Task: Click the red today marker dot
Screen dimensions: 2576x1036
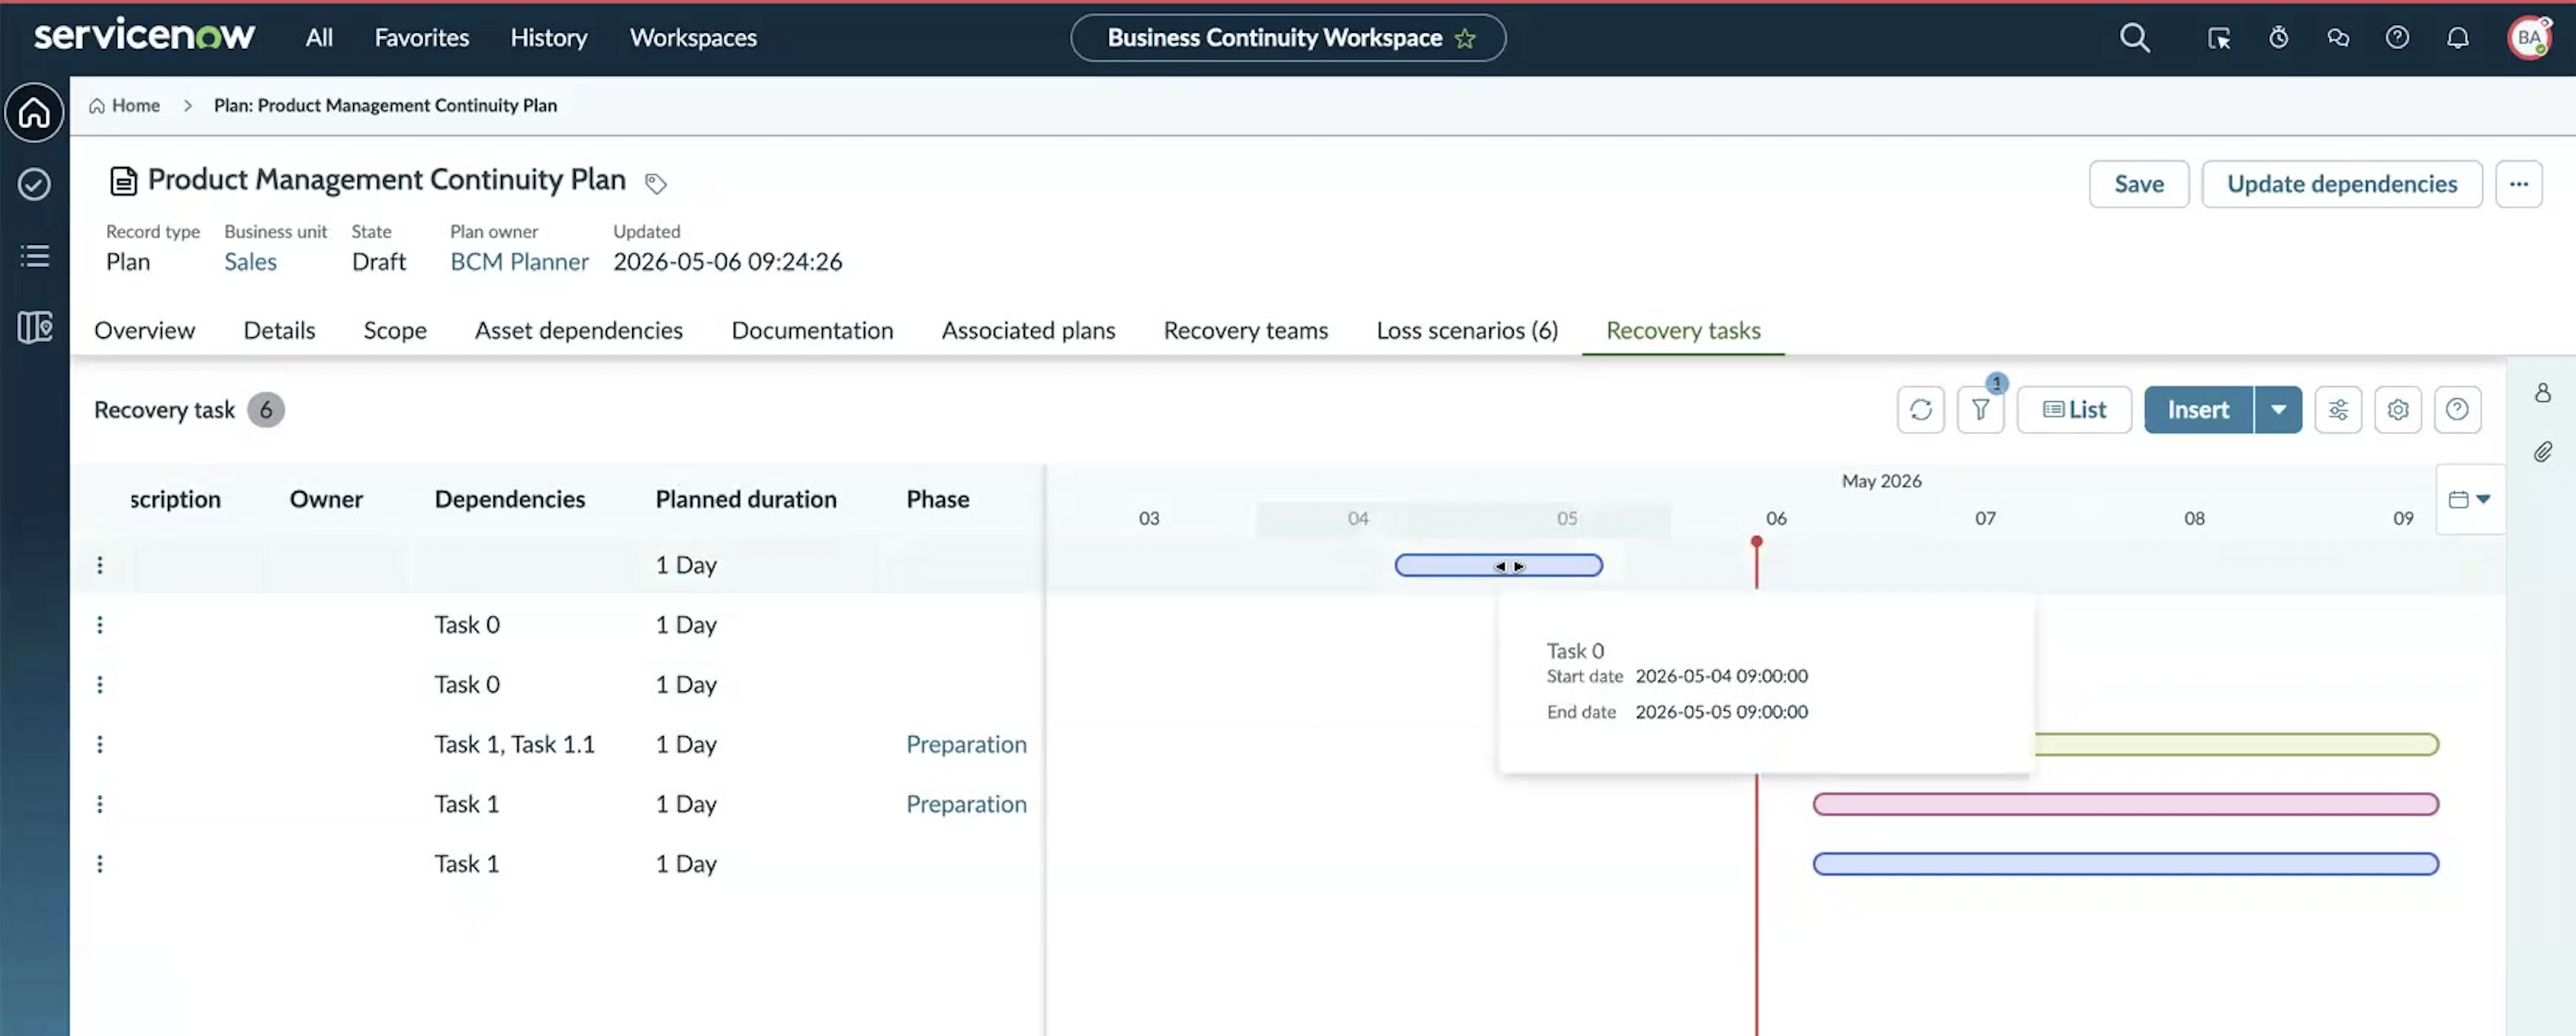Action: pyautogui.click(x=1756, y=542)
